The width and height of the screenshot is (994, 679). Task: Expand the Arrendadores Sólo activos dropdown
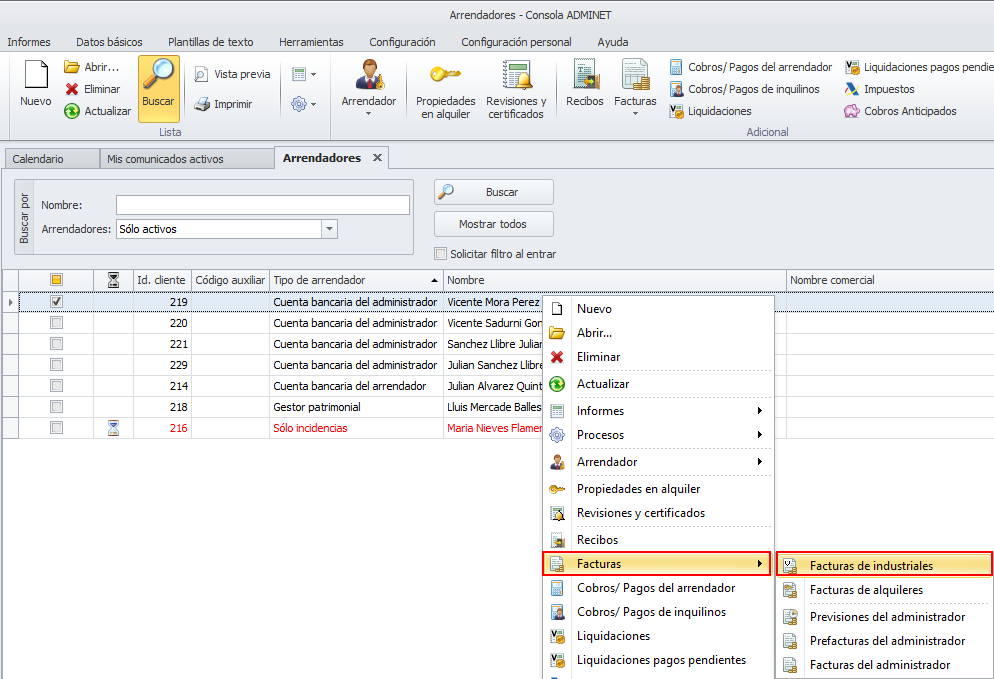[329, 229]
